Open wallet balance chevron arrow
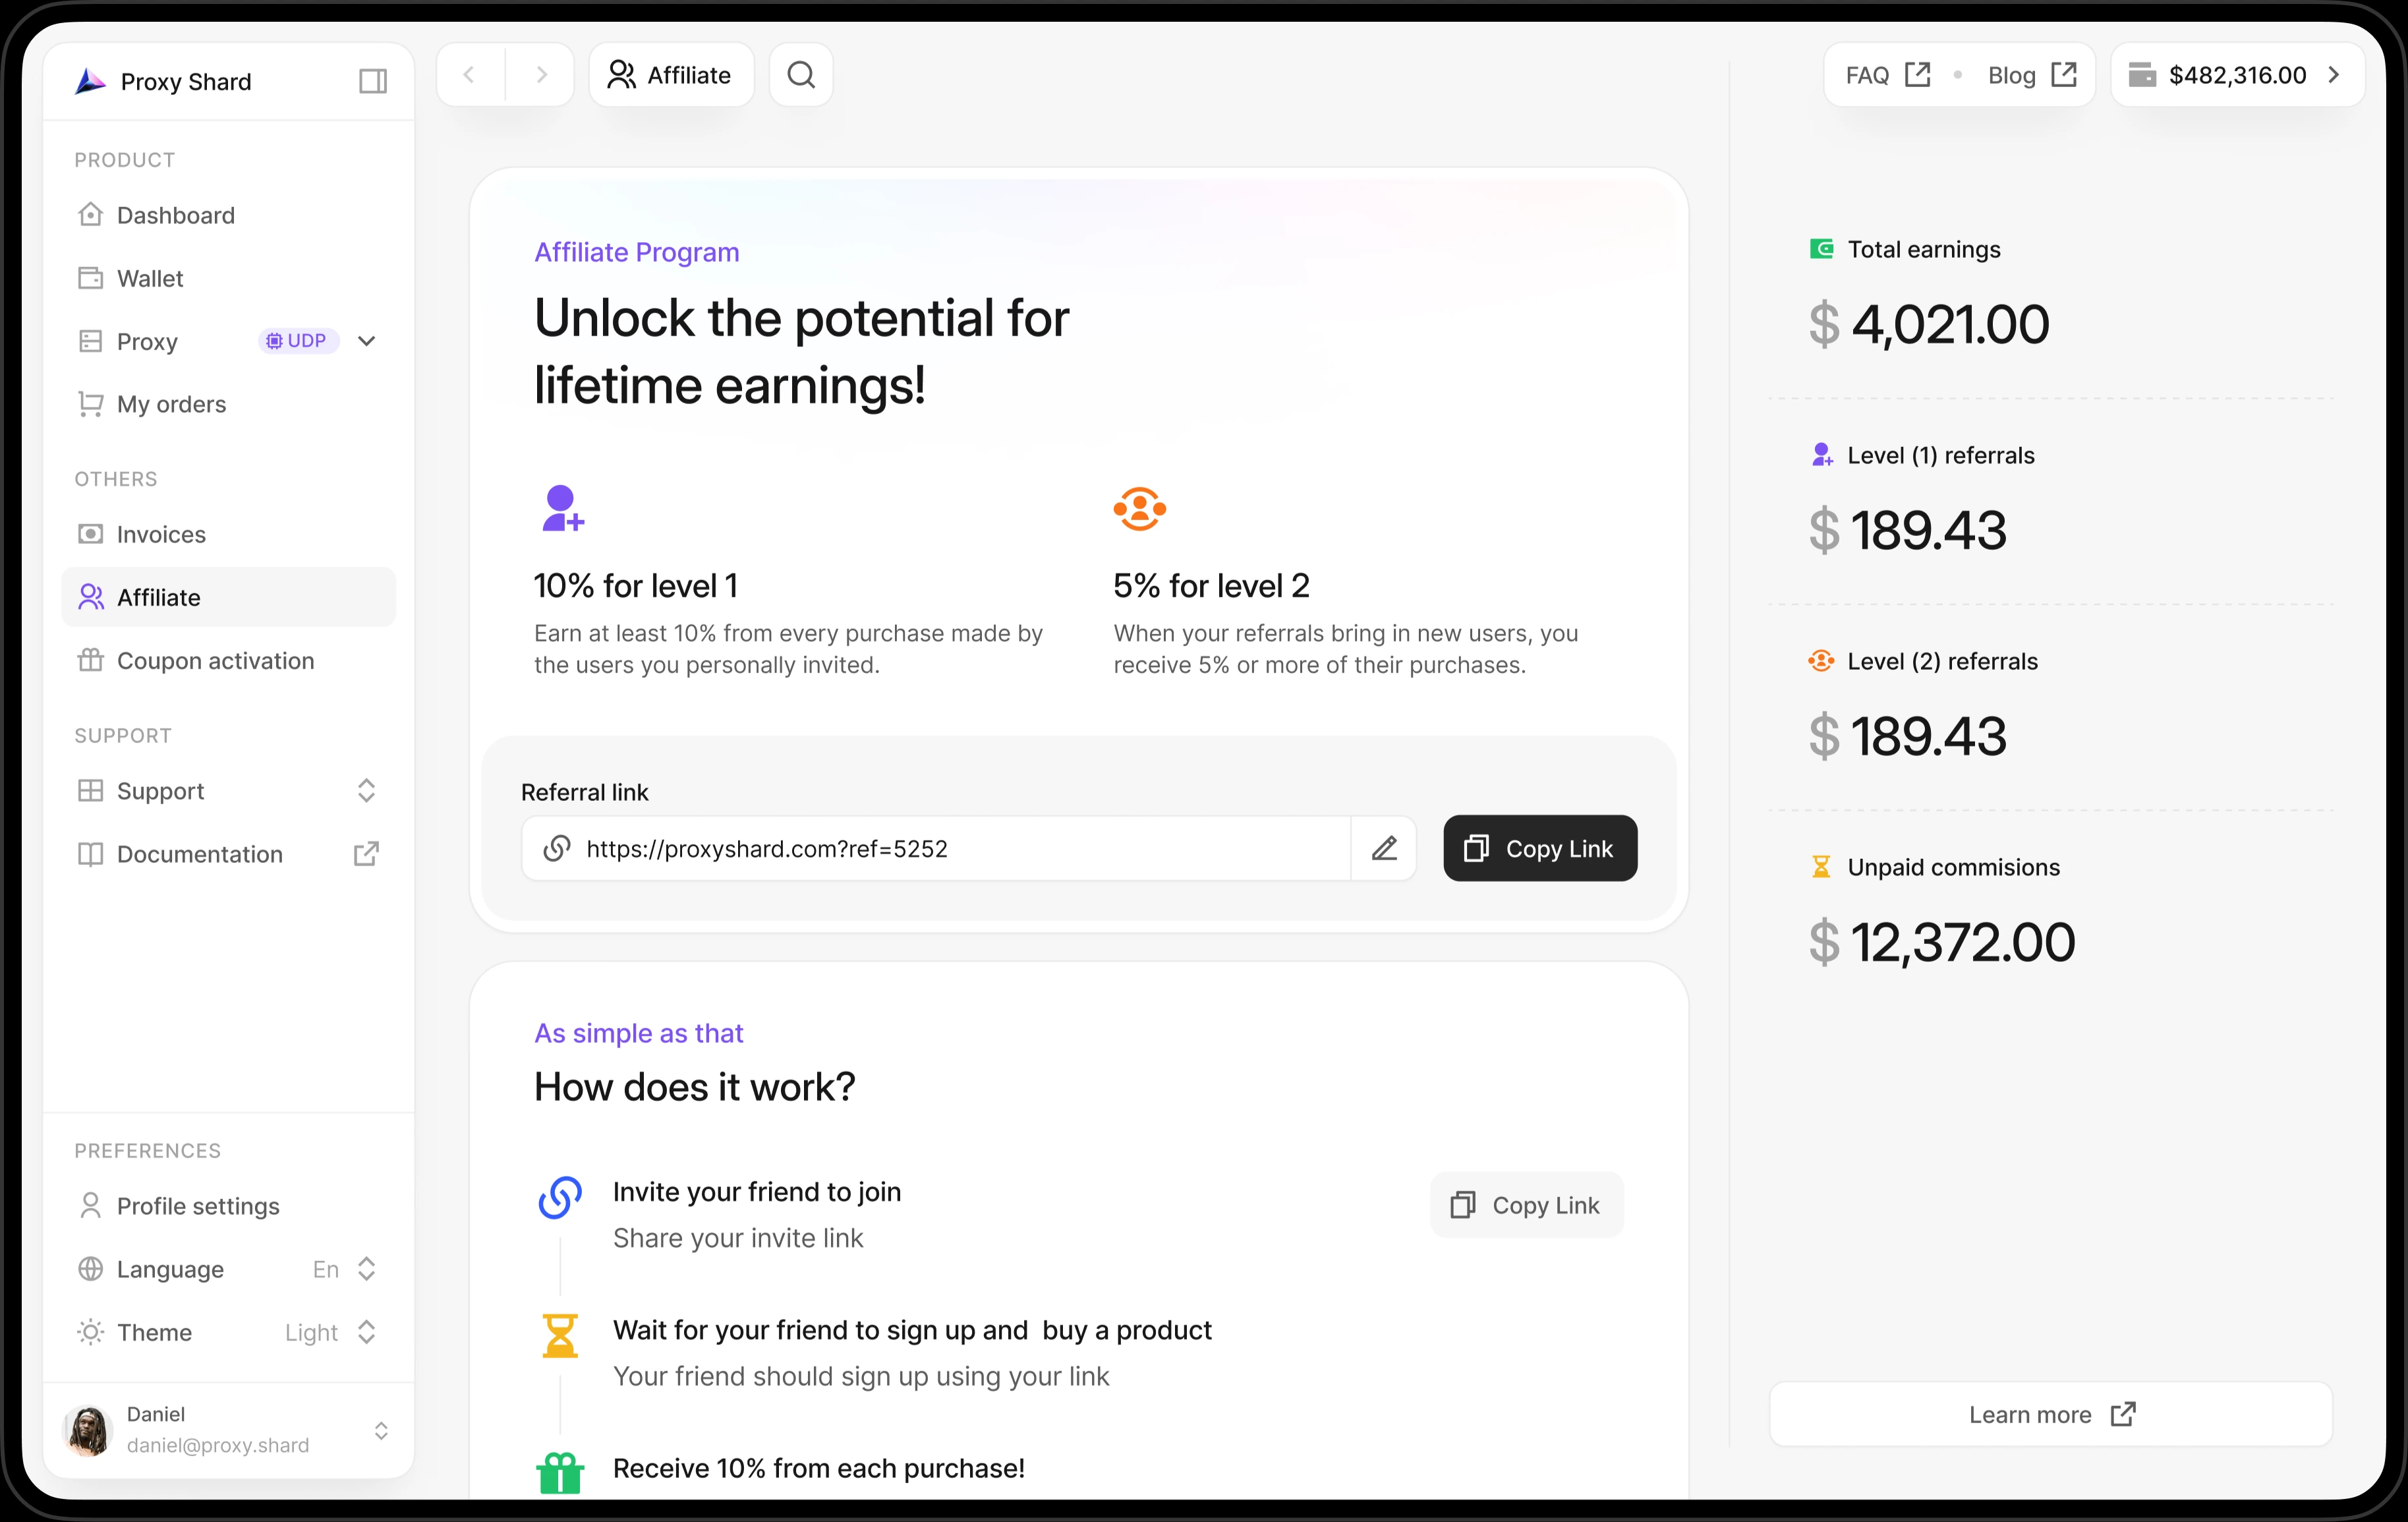 click(2334, 75)
